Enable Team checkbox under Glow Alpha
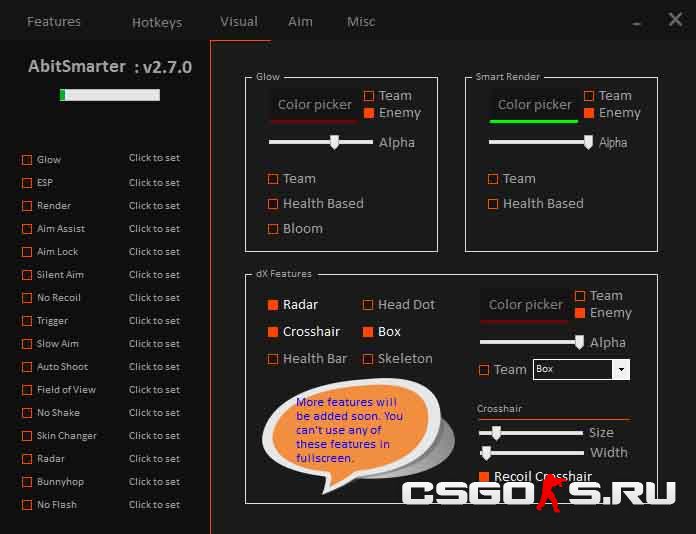Screen dimensions: 696x534 [x=273, y=179]
